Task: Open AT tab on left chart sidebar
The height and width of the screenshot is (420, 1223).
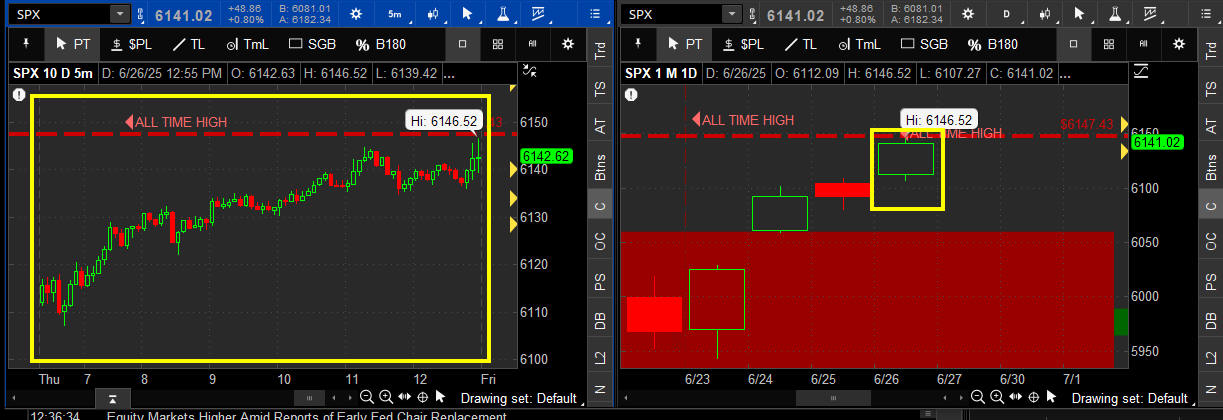Action: pos(600,126)
